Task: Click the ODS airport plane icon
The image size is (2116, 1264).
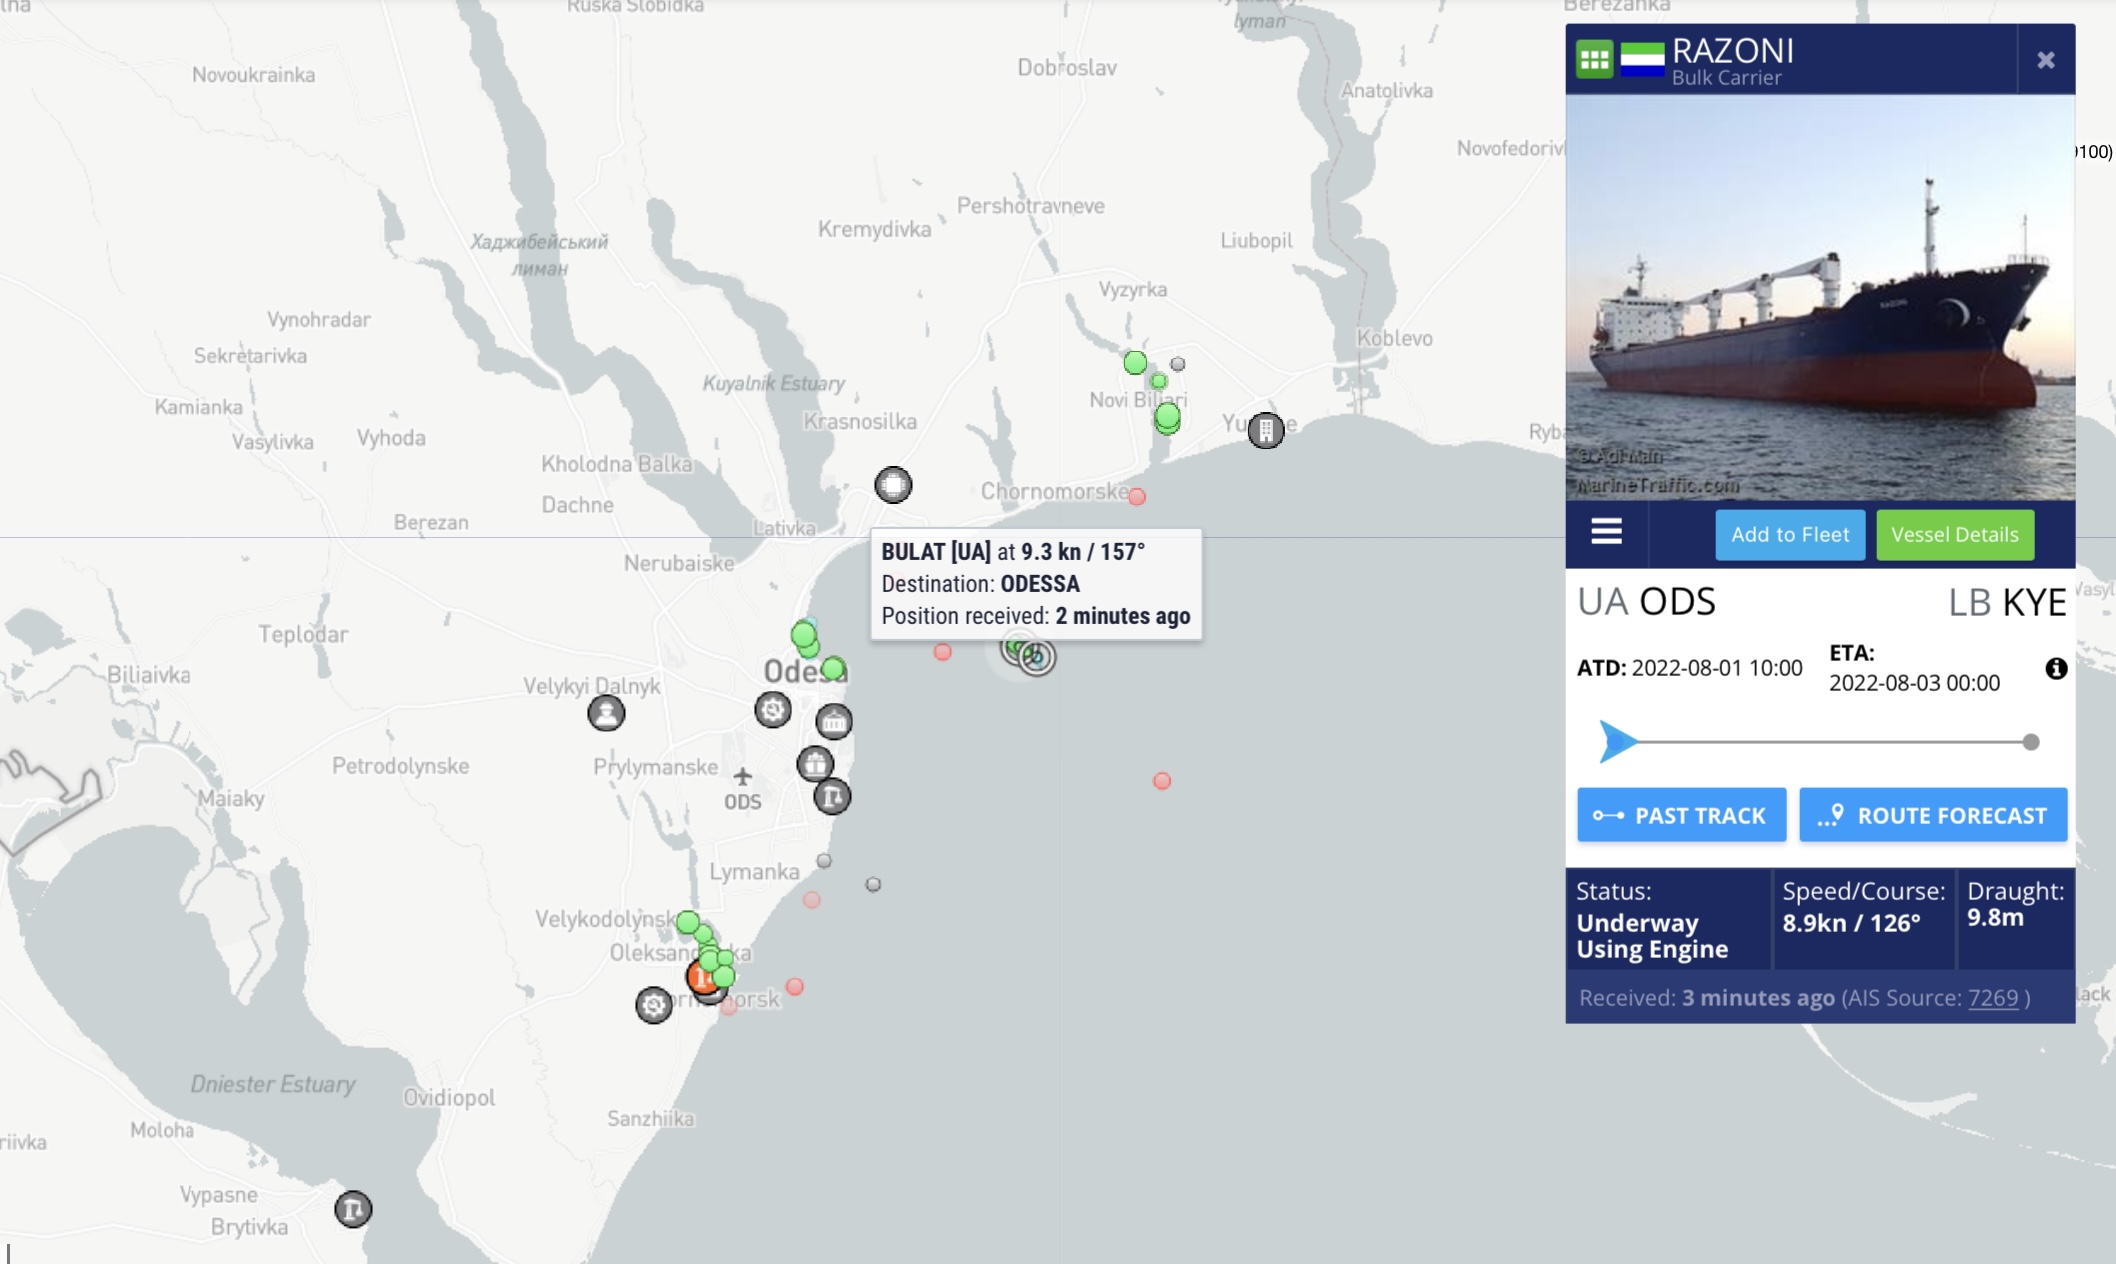Action: pos(742,776)
